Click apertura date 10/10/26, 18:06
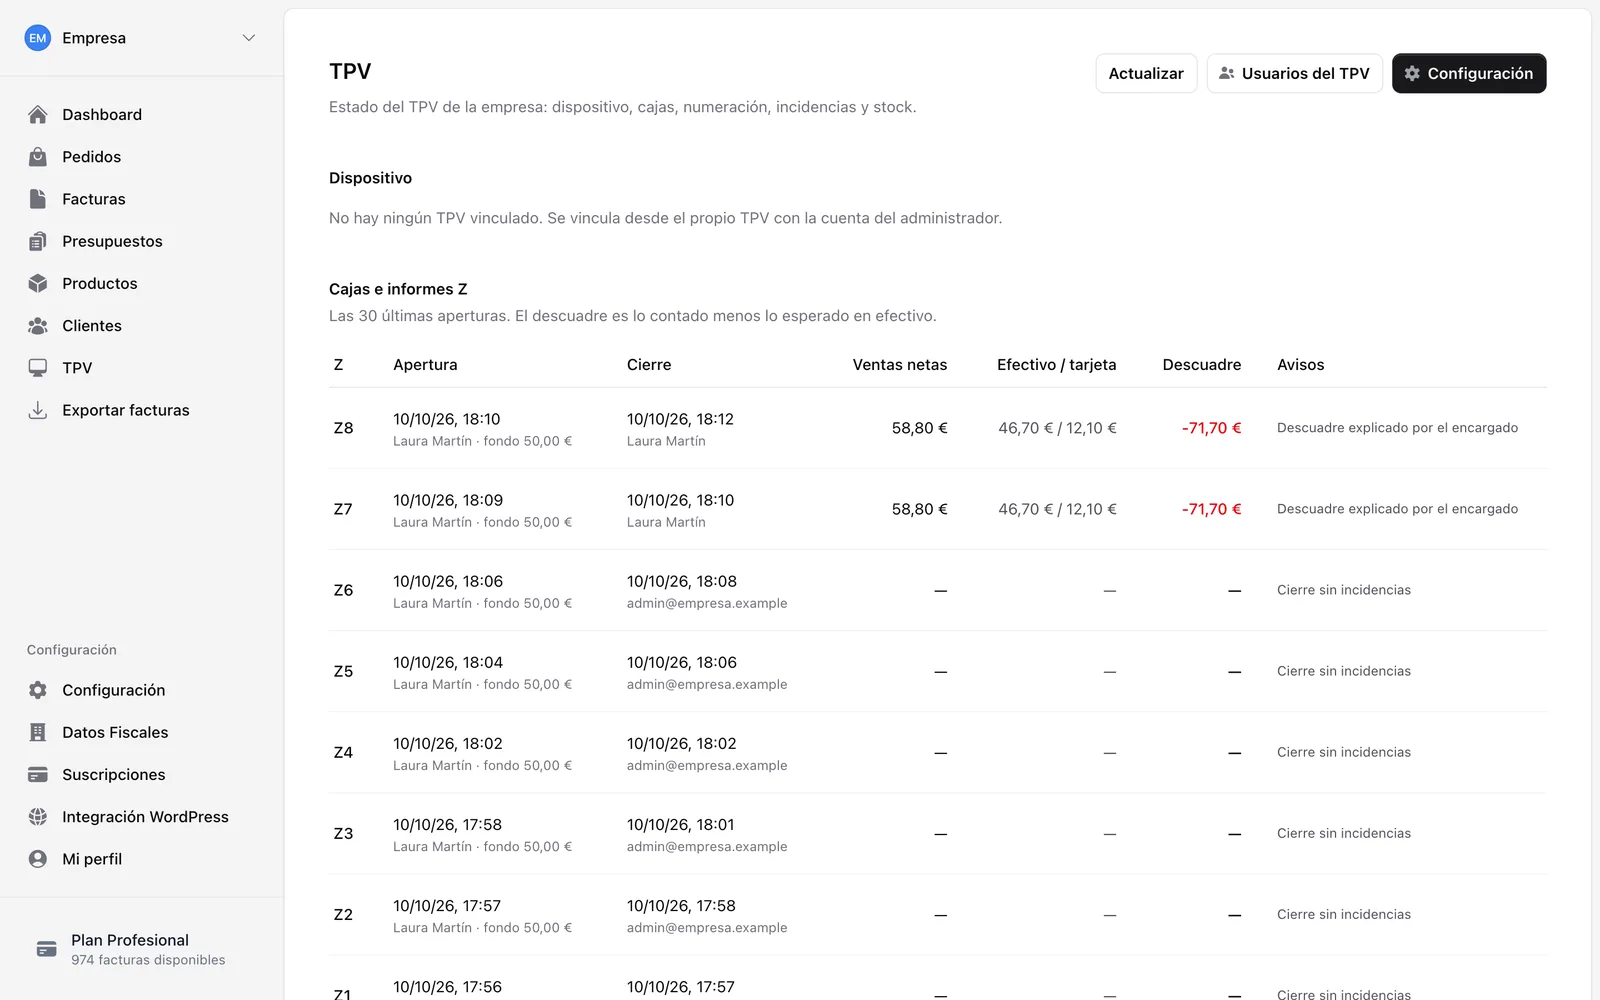 click(x=448, y=581)
